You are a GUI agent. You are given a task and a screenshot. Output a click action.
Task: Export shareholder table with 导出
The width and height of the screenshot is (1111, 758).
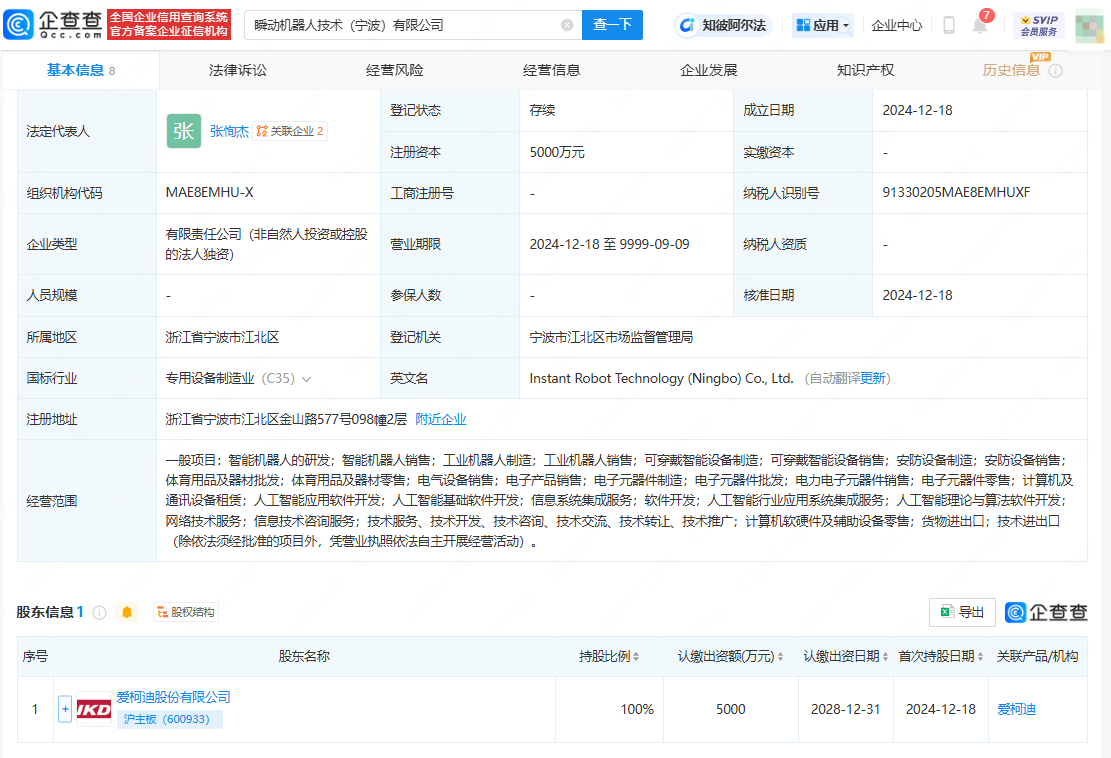click(x=961, y=612)
